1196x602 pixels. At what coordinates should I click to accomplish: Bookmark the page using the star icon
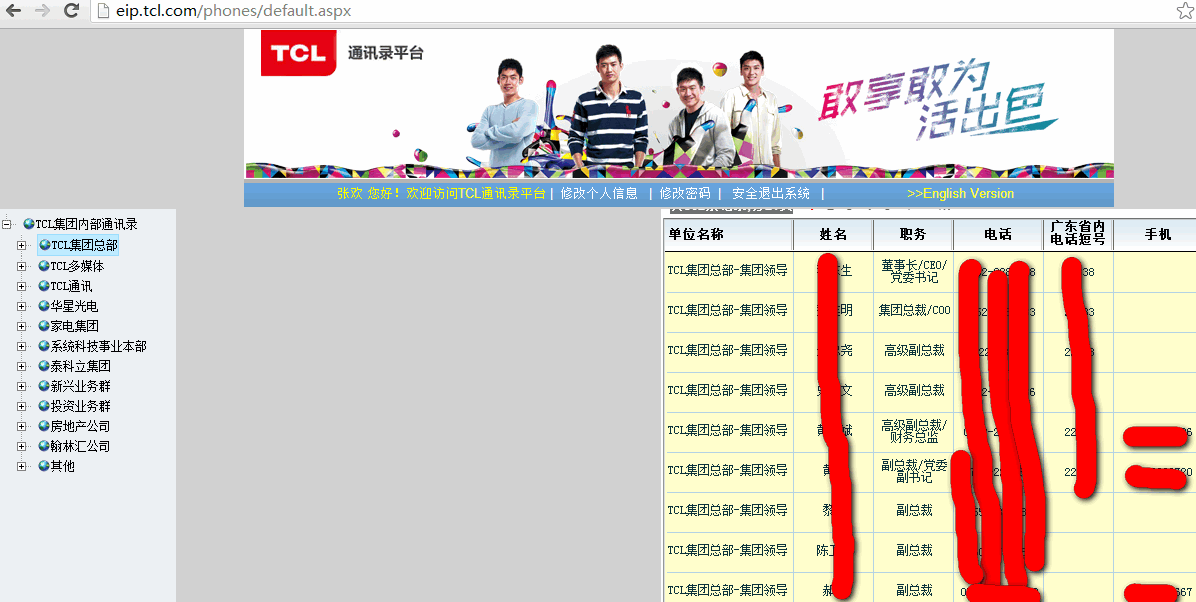1185,11
